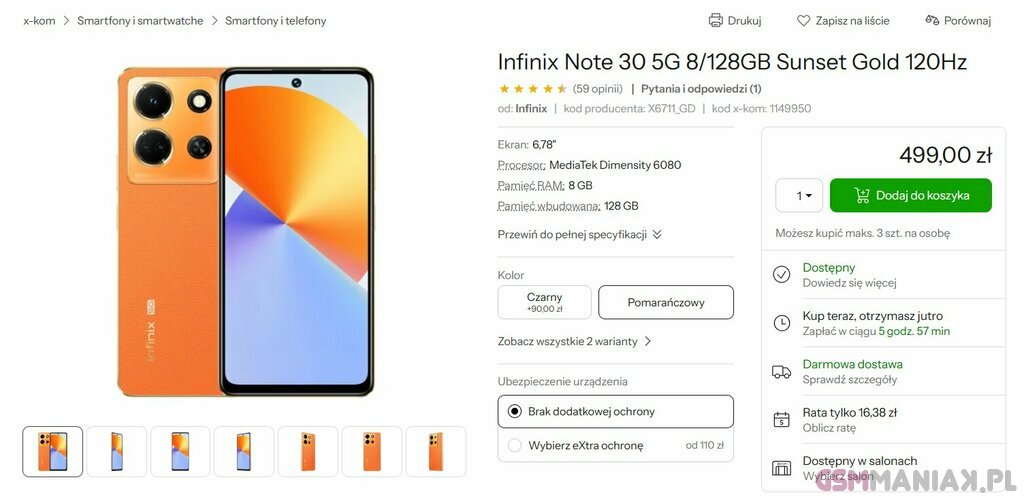Click the printer icon next to Drukuj

[x=716, y=20]
